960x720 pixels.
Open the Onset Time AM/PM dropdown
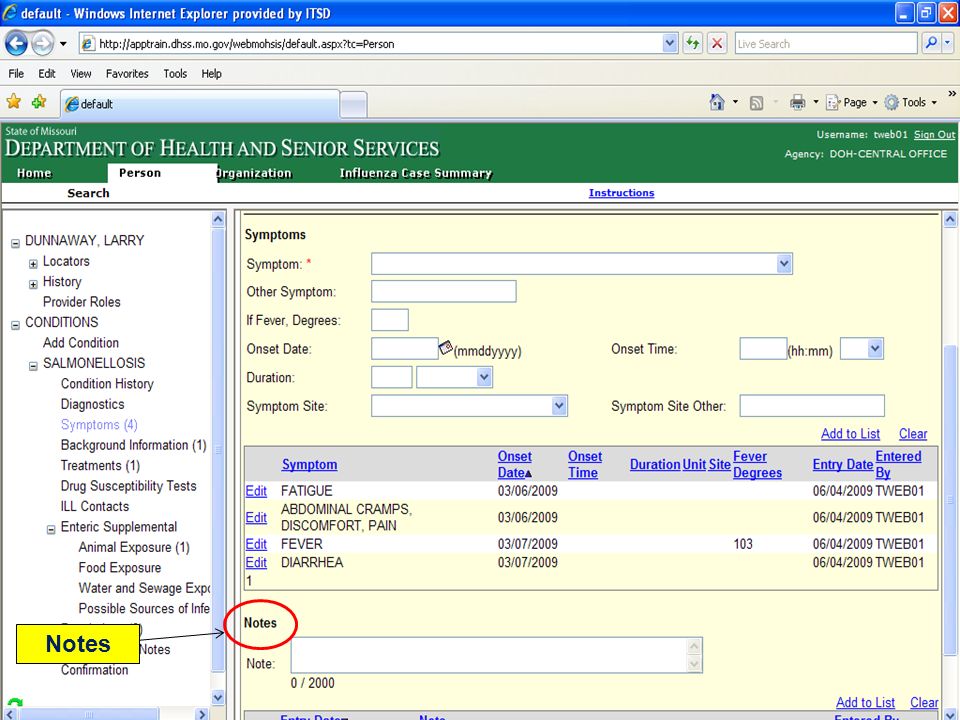(875, 348)
